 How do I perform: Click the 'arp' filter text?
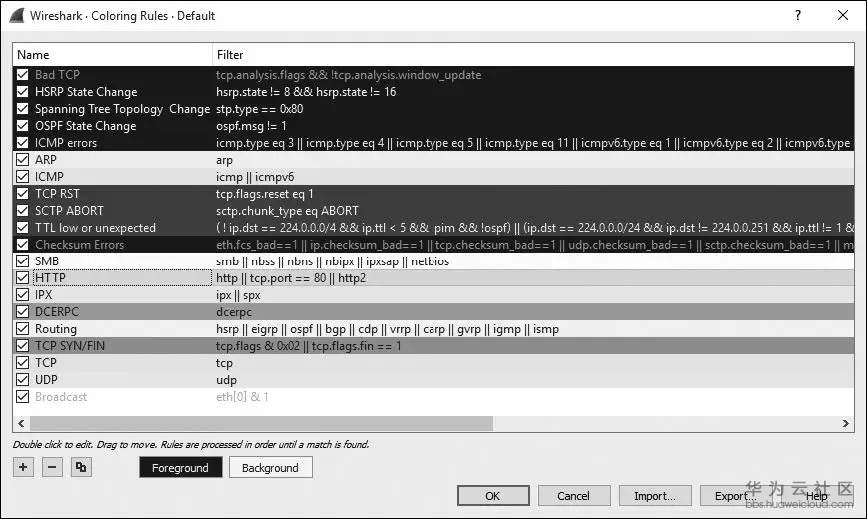(x=224, y=160)
